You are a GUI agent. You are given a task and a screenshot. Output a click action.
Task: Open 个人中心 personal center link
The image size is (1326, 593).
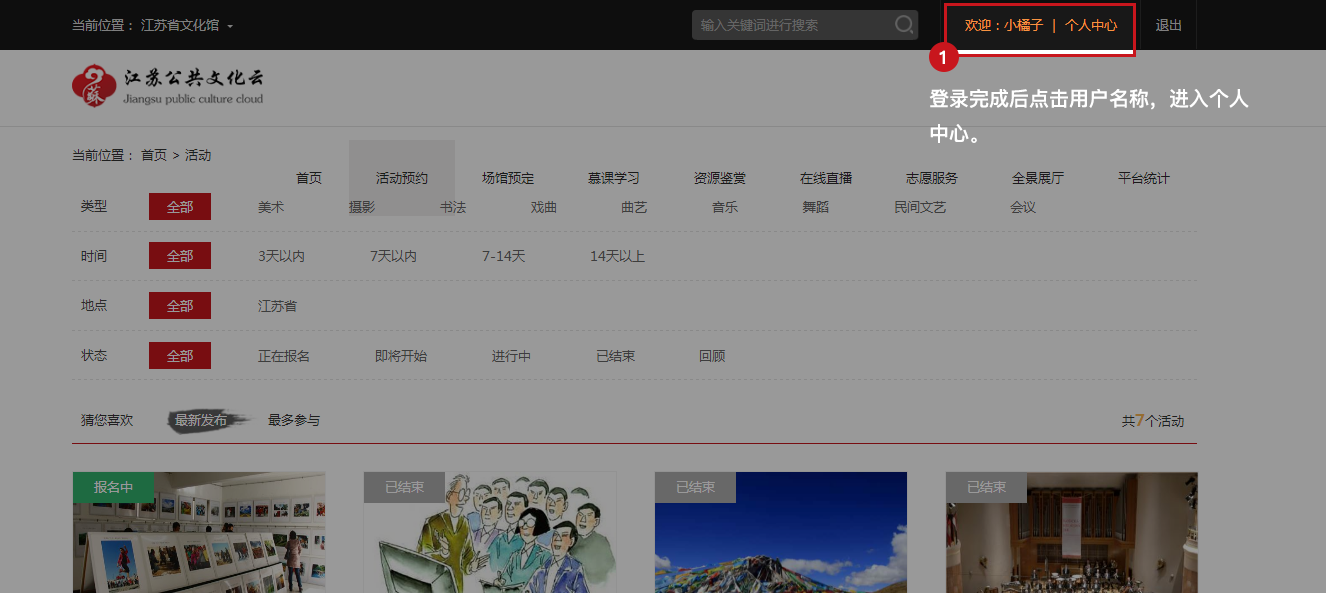tap(1091, 25)
